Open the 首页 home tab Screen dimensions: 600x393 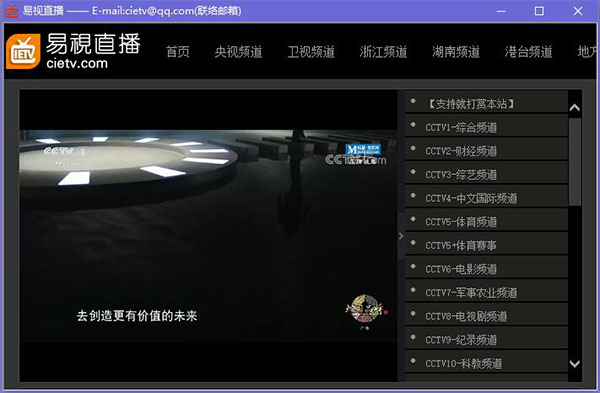point(178,52)
